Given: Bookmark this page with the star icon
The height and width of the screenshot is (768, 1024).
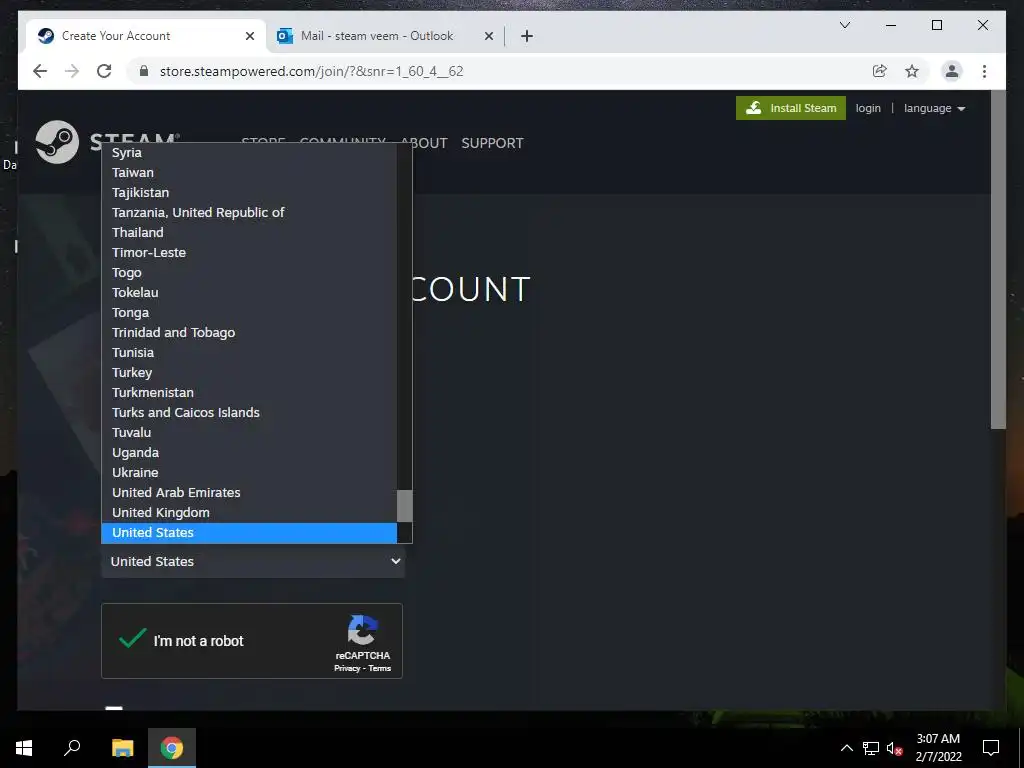Looking at the screenshot, I should (912, 71).
